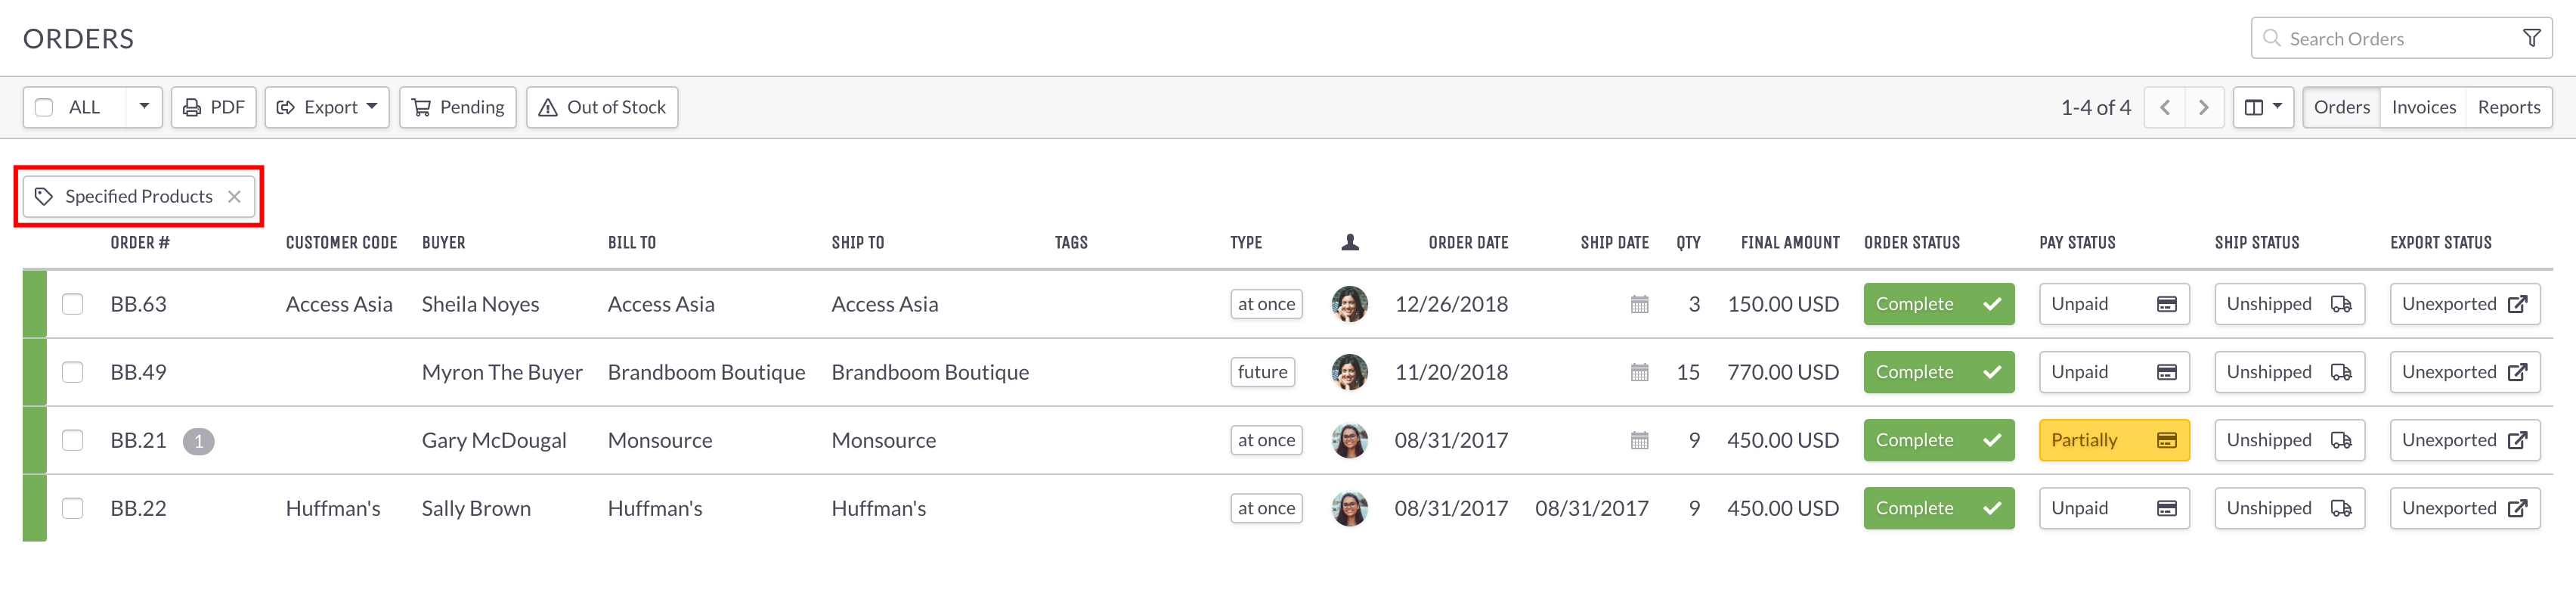Open the filter funnel in Search Orders
2576x596 pixels.
pos(2531,38)
